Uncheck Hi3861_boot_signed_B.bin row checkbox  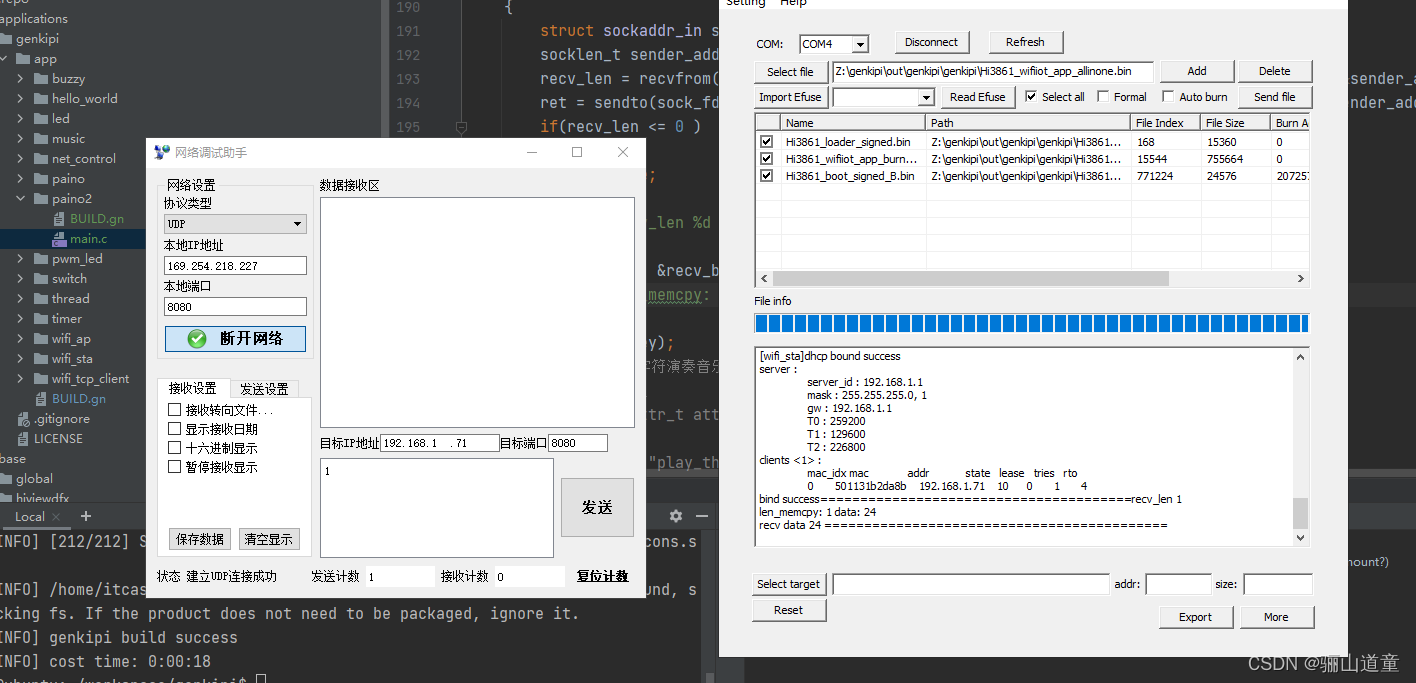766,176
